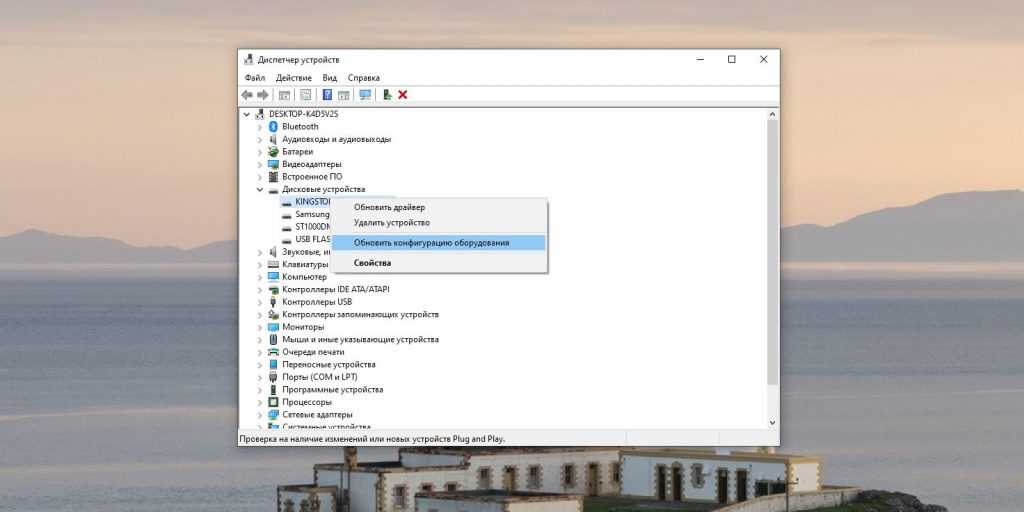Click the Bluetooth category icon
1024x512 pixels.
pos(273,127)
